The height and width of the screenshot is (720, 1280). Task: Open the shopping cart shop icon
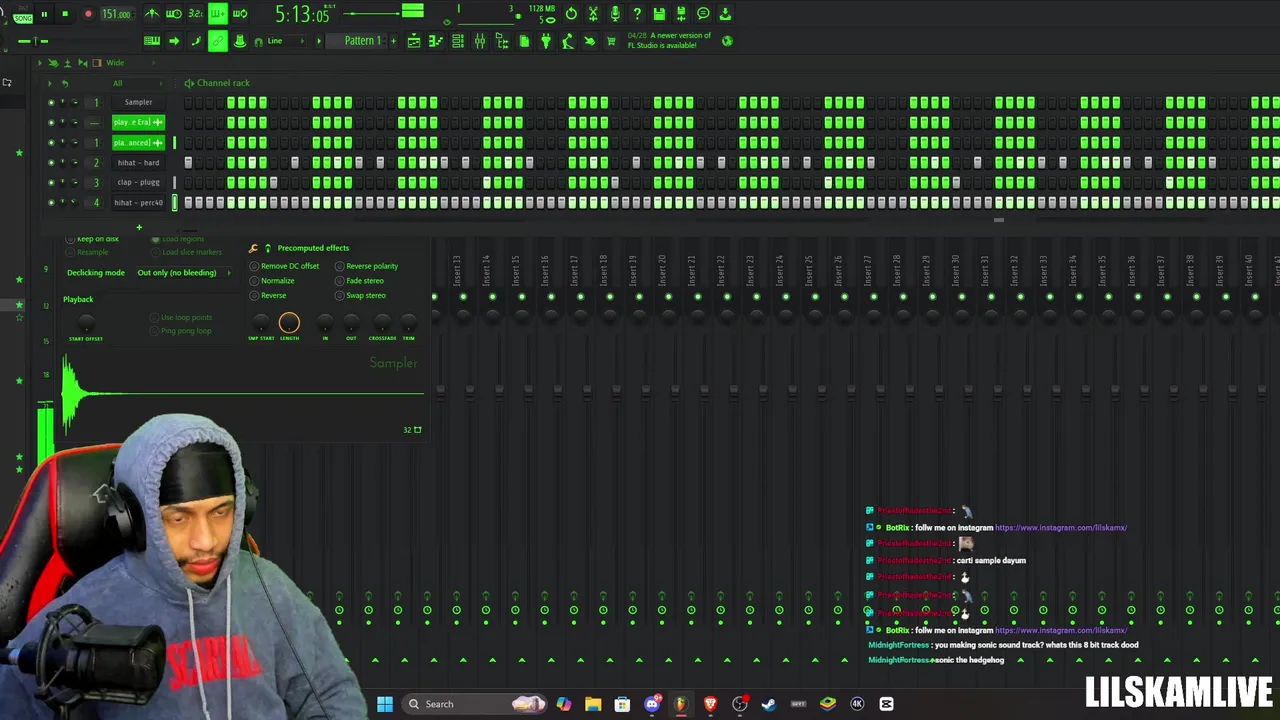point(611,41)
